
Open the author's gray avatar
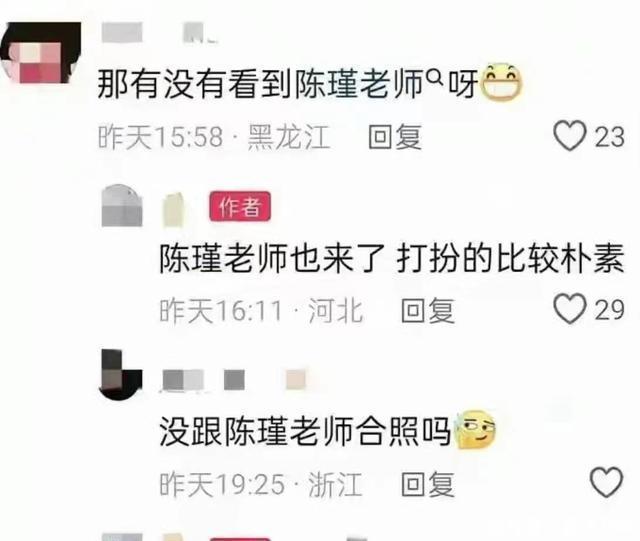122,205
